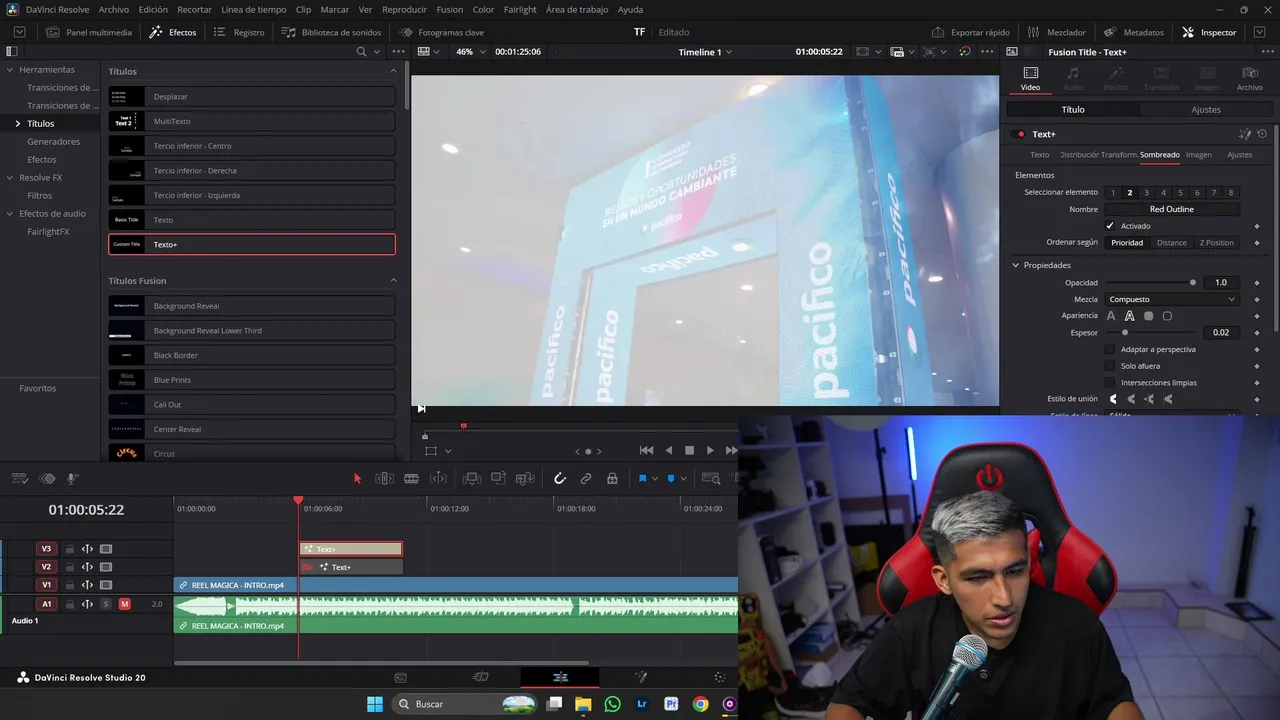Click the blue marker icon
The width and height of the screenshot is (1280, 720).
pos(671,479)
